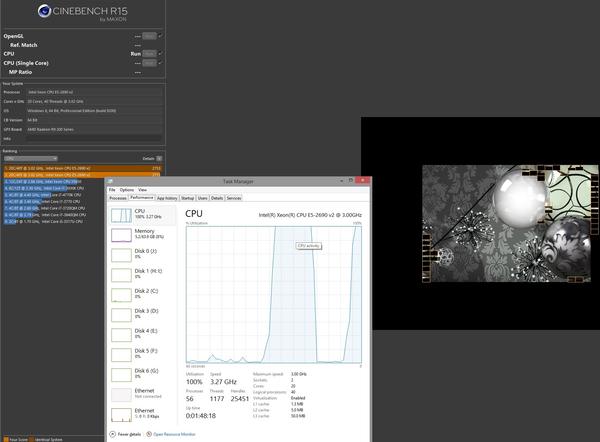Click the Processor field in Your System
This screenshot has width=600, height=442.
click(x=94, y=92)
